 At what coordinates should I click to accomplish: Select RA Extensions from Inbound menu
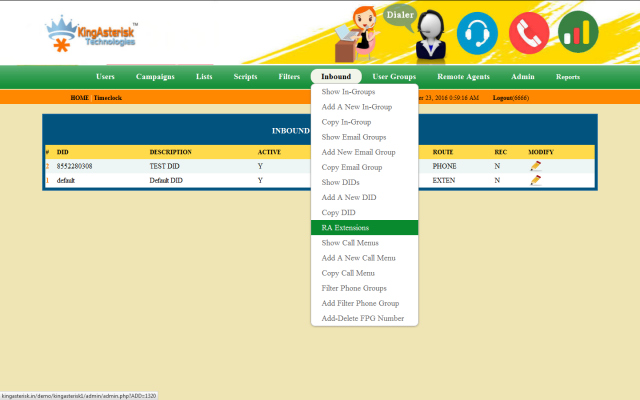click(x=345, y=228)
